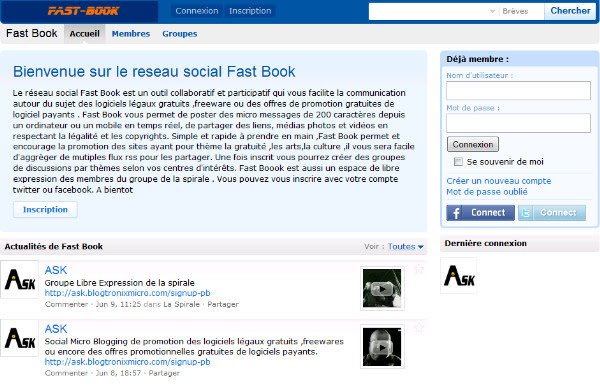Star the Social Micro Blogging post
Image resolution: width=600 pixels, height=390 pixels.
point(419,327)
